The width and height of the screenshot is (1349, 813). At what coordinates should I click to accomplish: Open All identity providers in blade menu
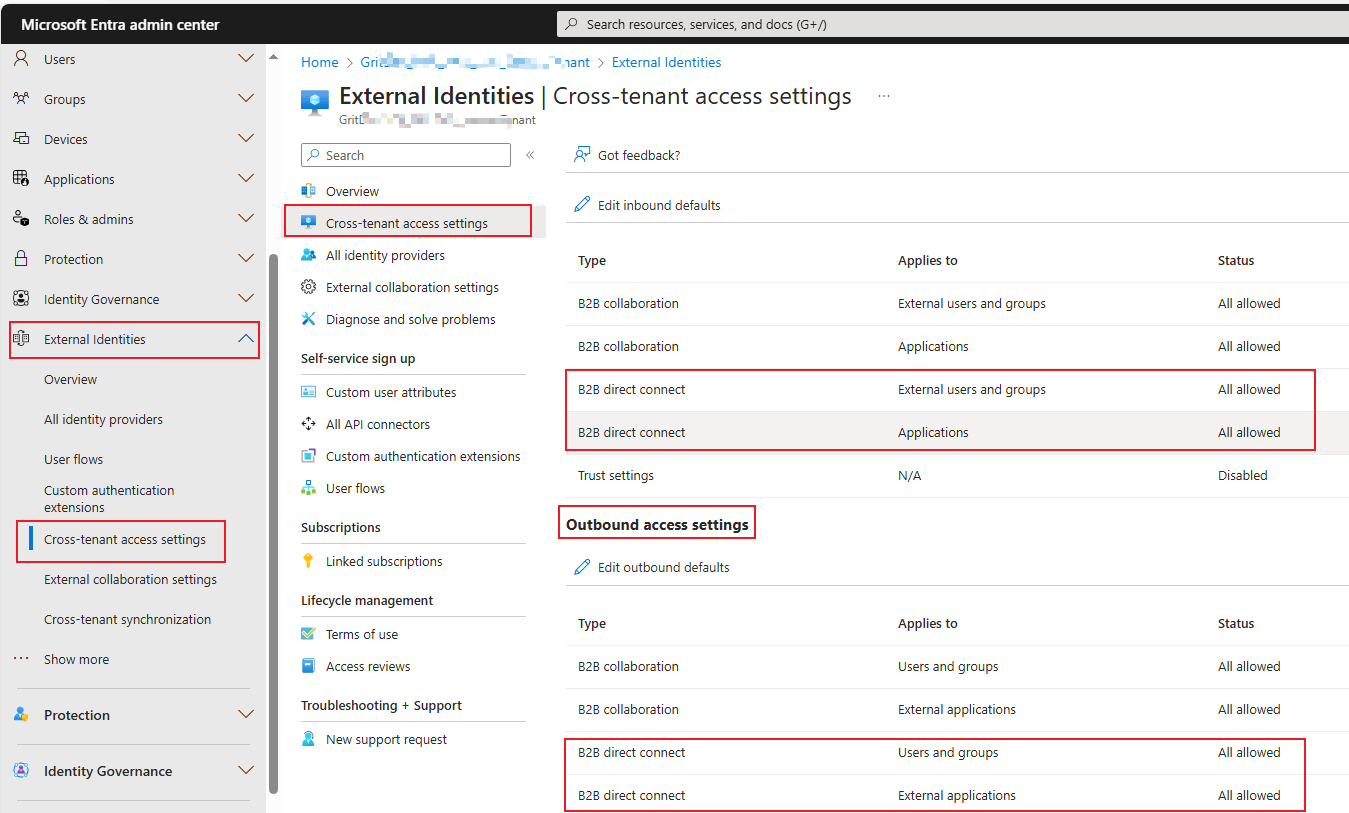pos(385,255)
